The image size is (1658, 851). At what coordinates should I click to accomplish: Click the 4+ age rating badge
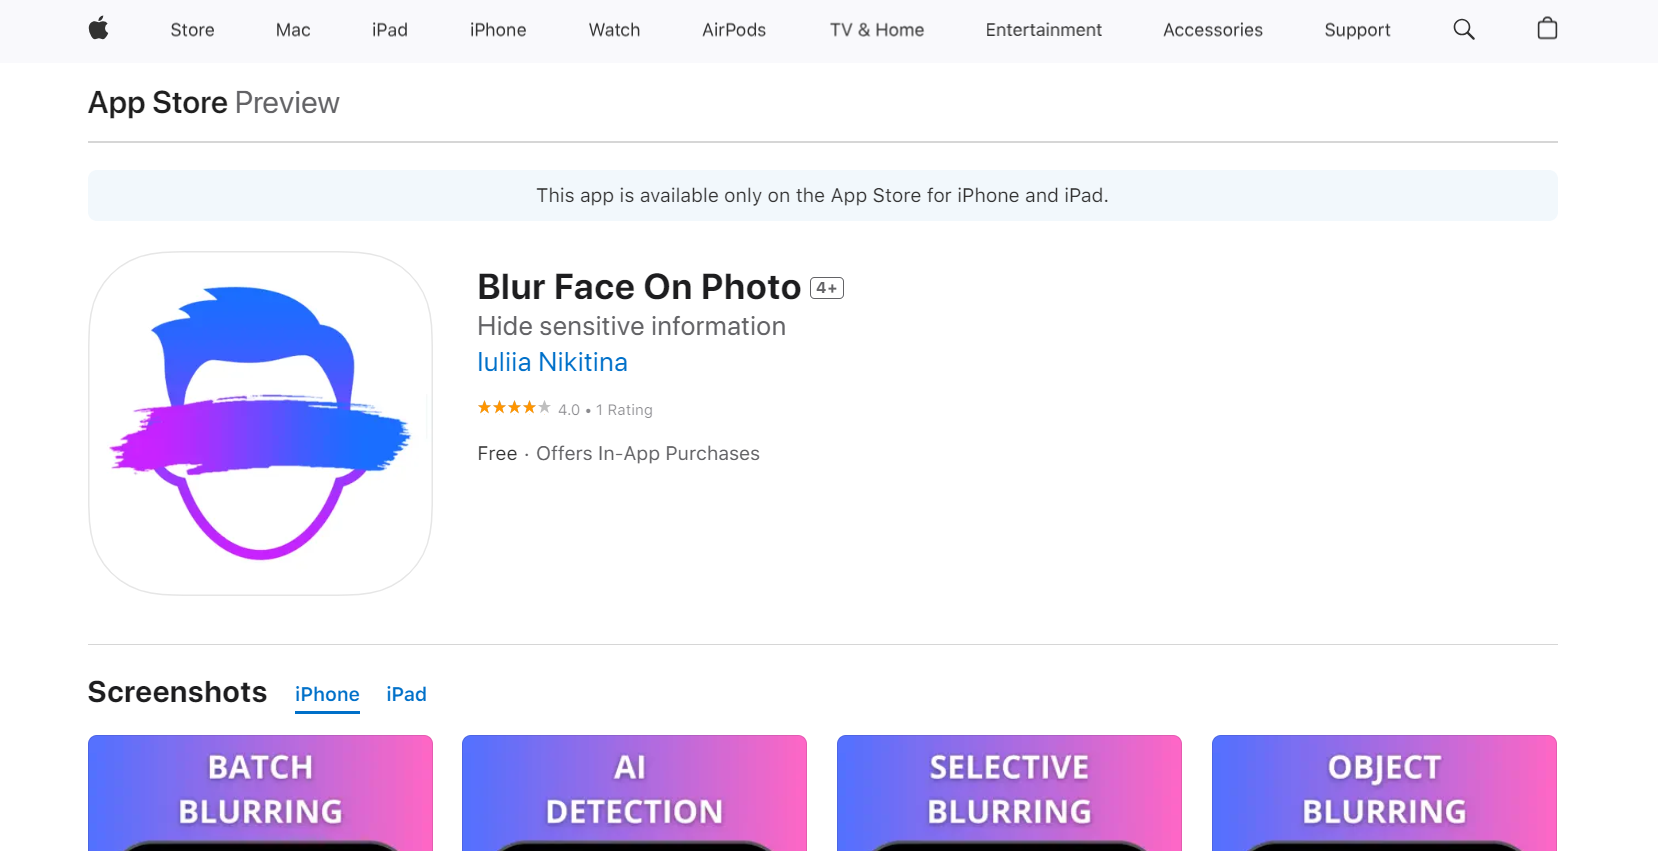pyautogui.click(x=826, y=287)
